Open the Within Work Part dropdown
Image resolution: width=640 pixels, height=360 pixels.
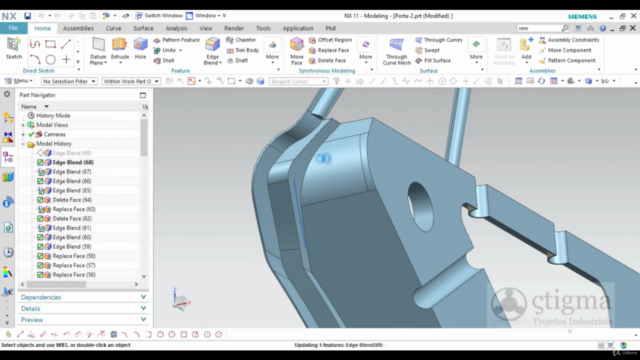click(x=131, y=81)
